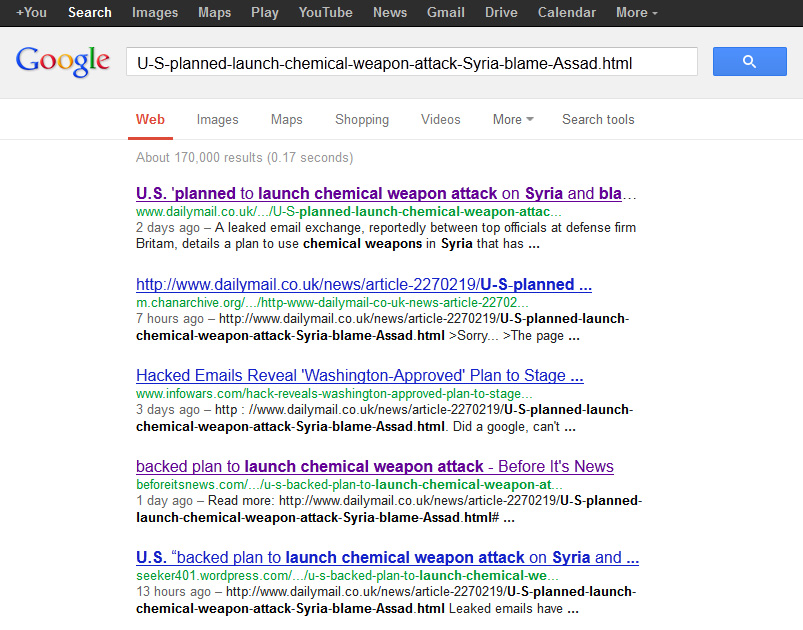Click the m.chanarchive.org green URL

[332, 302]
